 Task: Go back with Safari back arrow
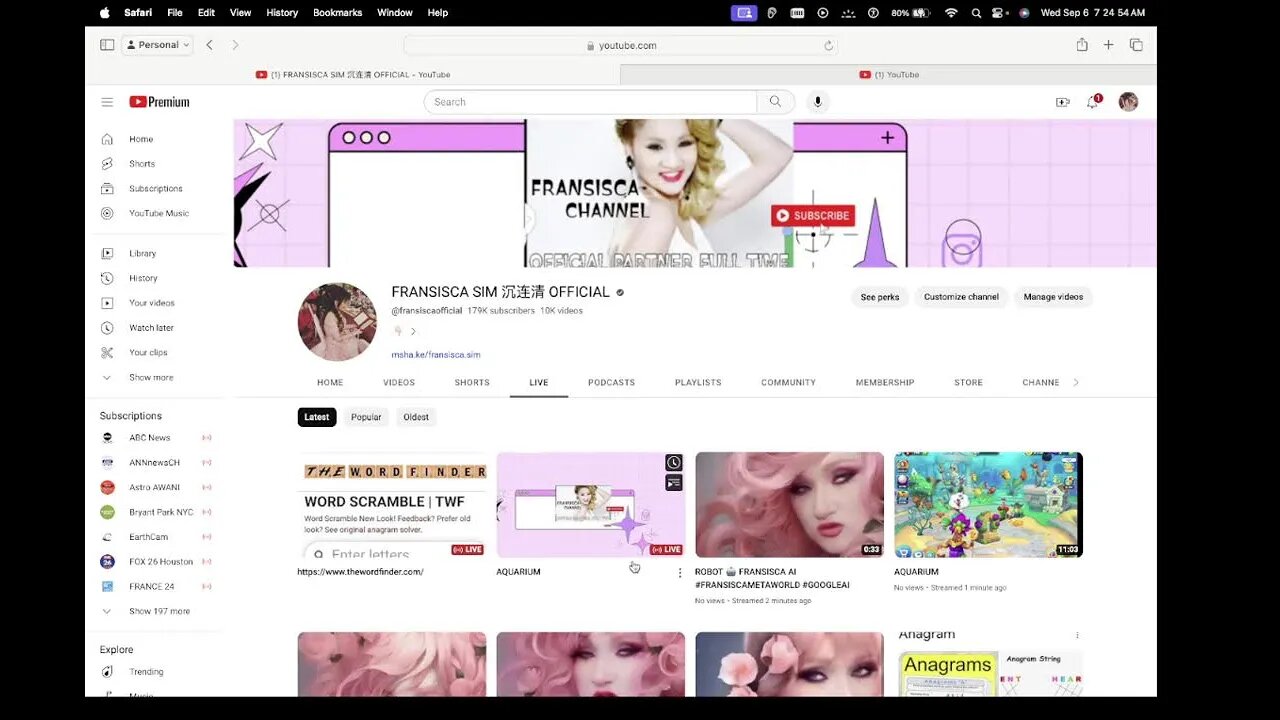(x=209, y=45)
